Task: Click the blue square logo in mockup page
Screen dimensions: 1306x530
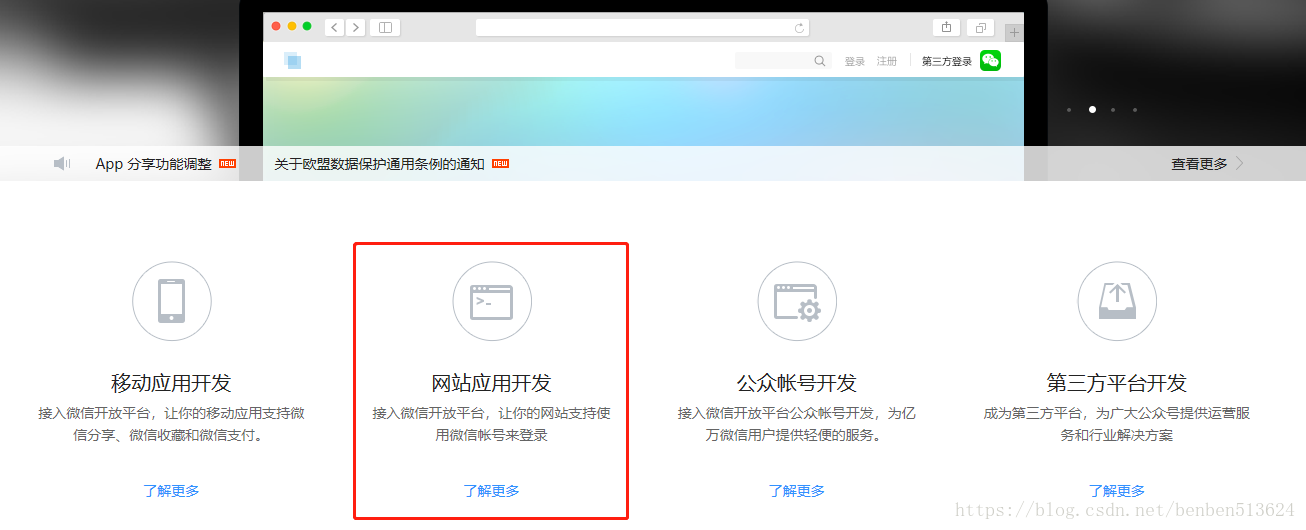Action: tap(292, 61)
